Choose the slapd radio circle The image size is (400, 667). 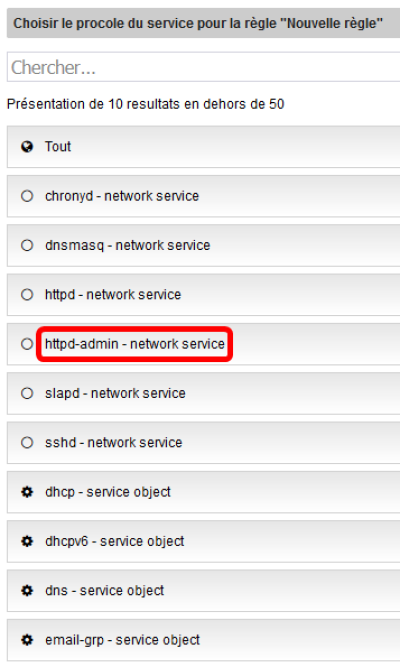27,393
